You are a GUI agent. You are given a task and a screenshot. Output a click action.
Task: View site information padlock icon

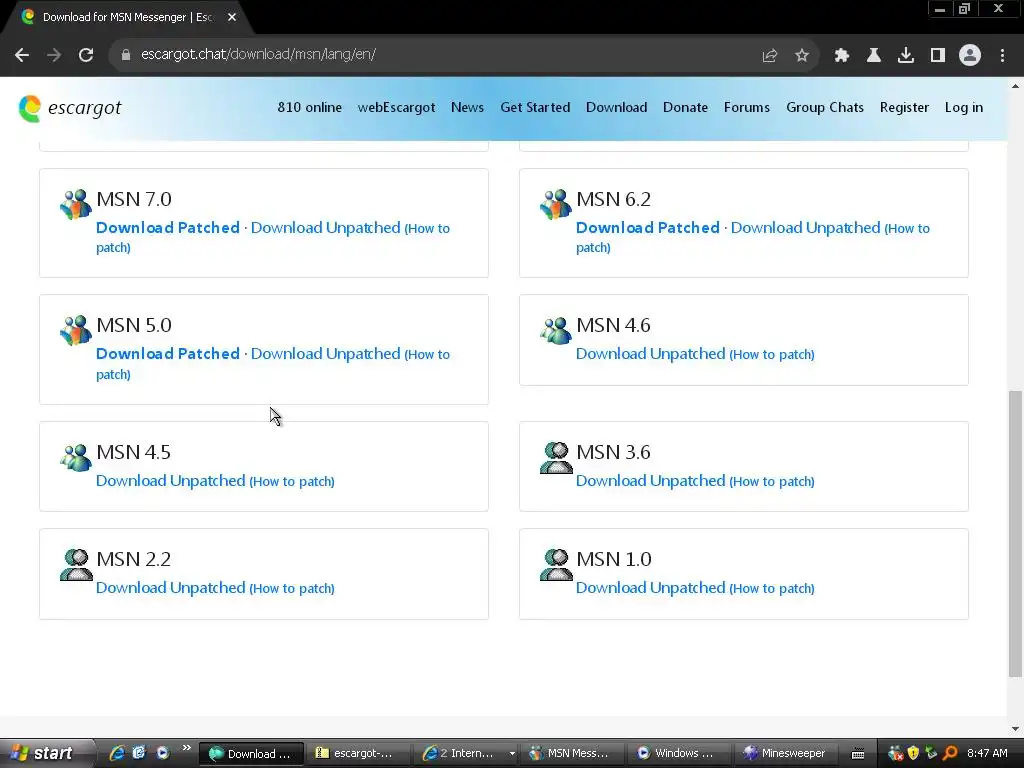(x=126, y=55)
